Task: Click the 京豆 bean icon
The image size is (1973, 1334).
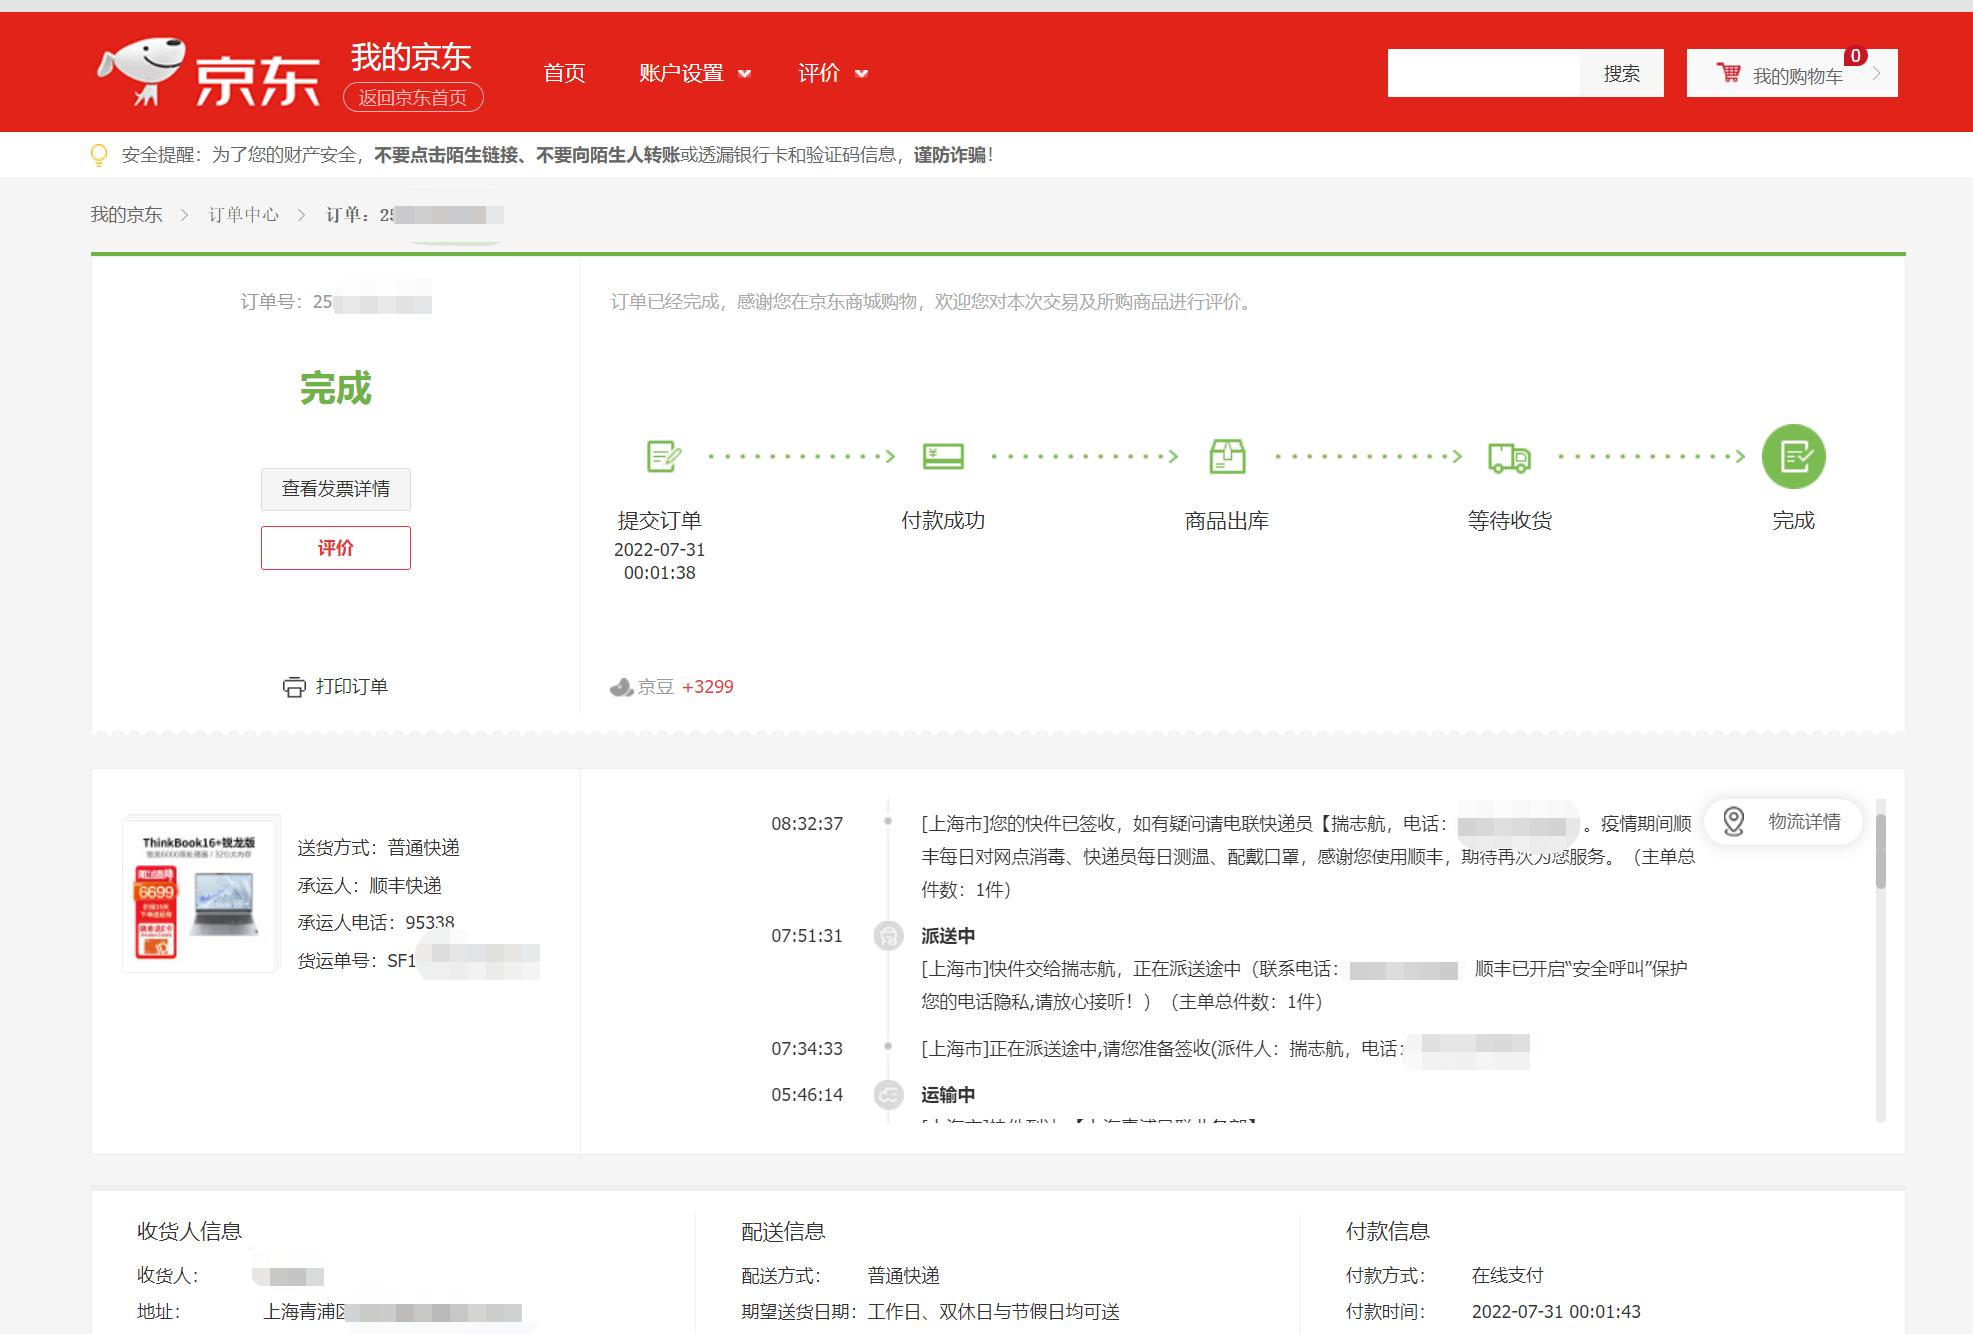Action: (x=621, y=687)
